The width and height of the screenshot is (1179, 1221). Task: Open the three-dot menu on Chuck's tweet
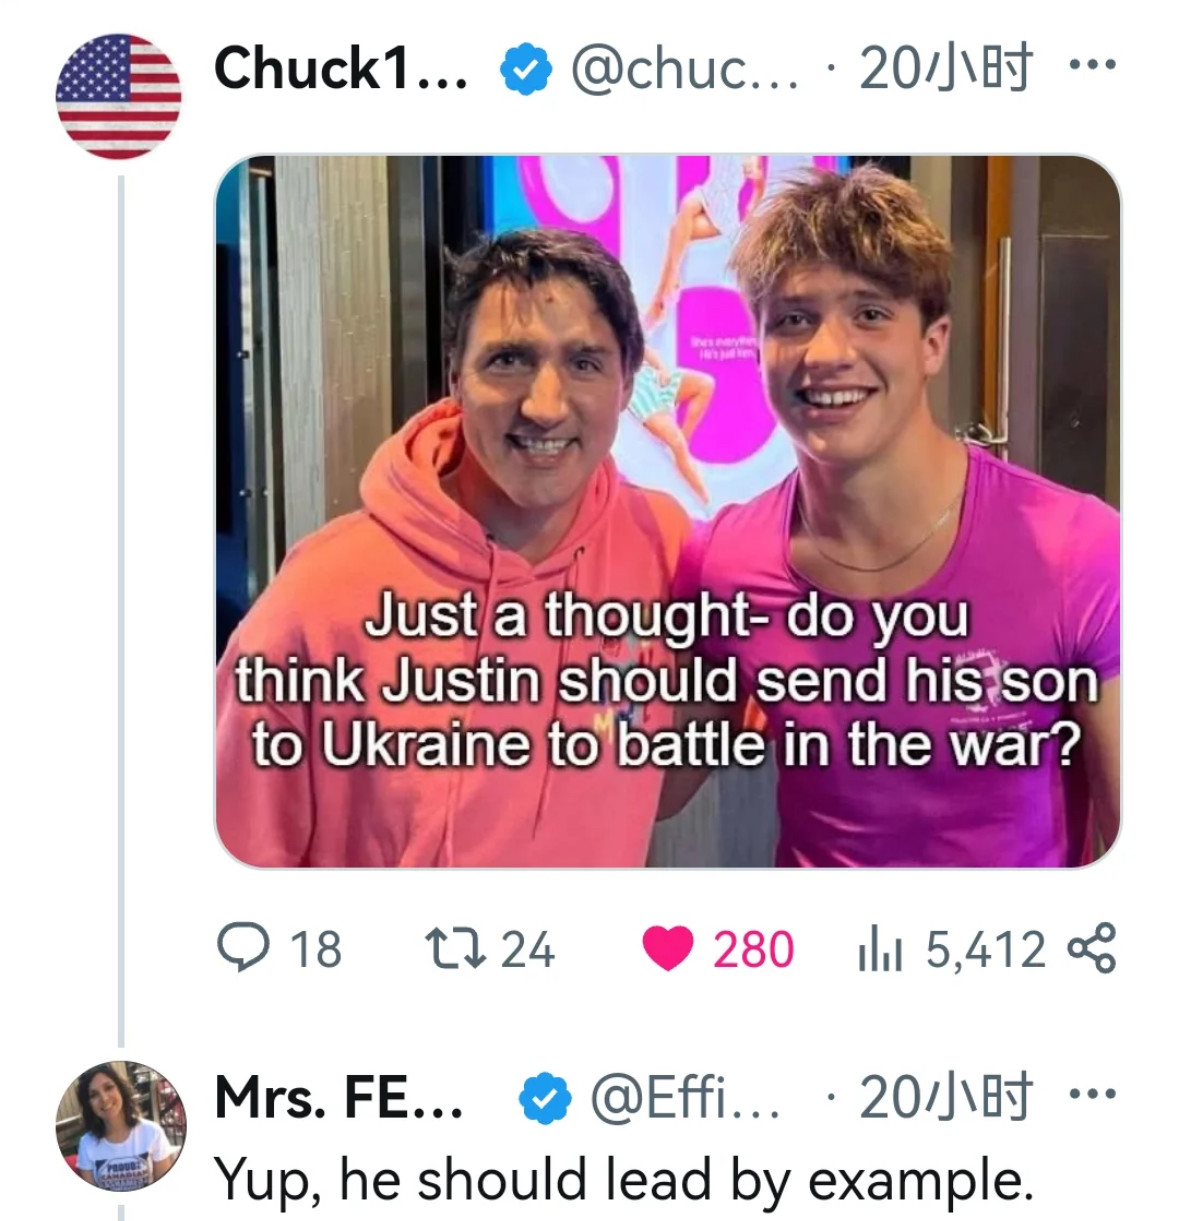pyautogui.click(x=1091, y=66)
